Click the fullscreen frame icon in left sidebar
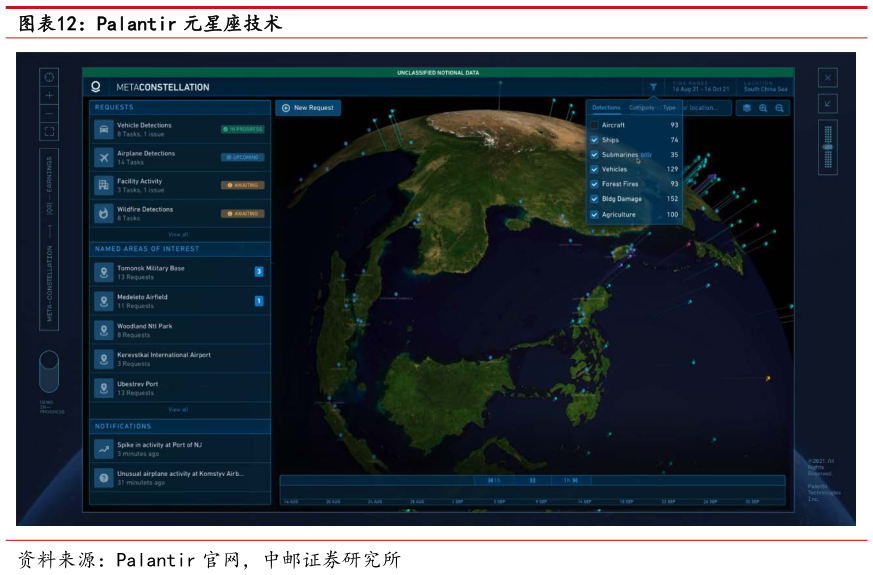The width and height of the screenshot is (873, 575). coord(50,131)
